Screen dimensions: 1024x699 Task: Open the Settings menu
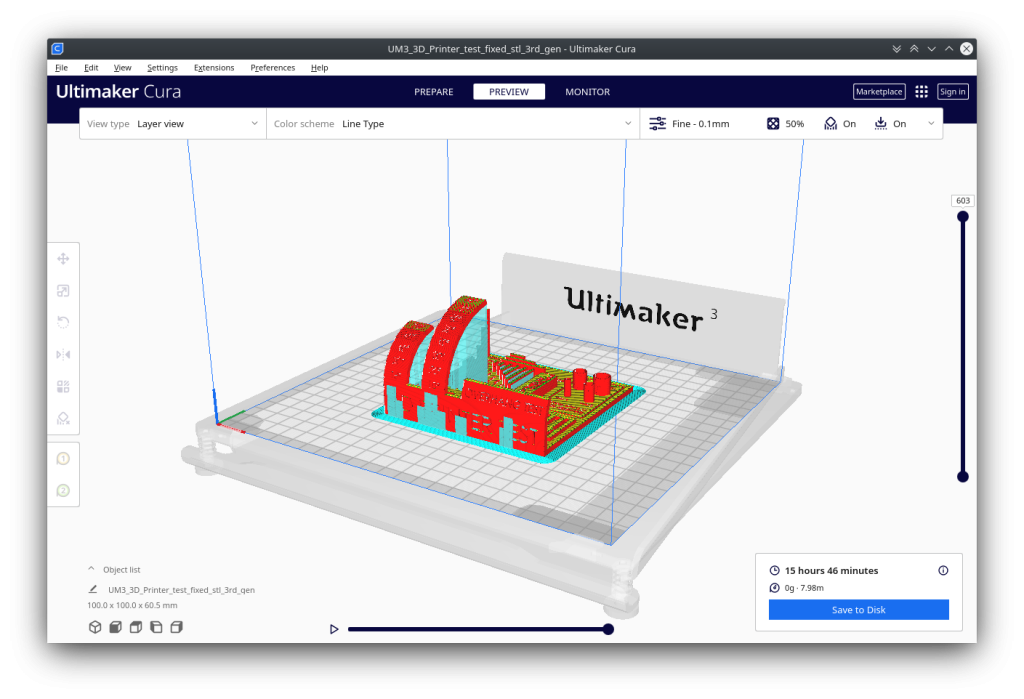[162, 68]
